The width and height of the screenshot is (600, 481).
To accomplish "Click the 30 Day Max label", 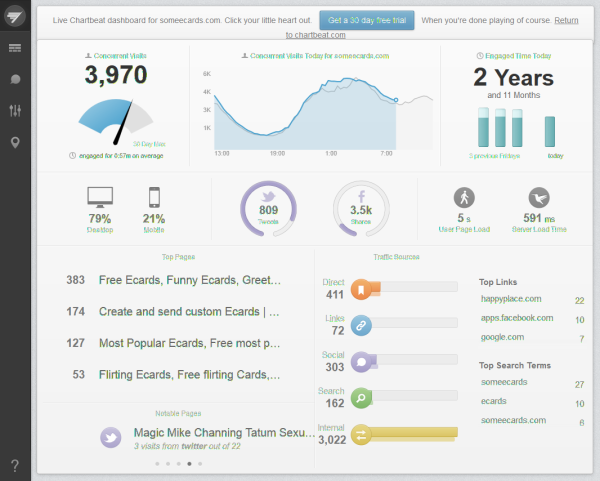I will (x=149, y=144).
